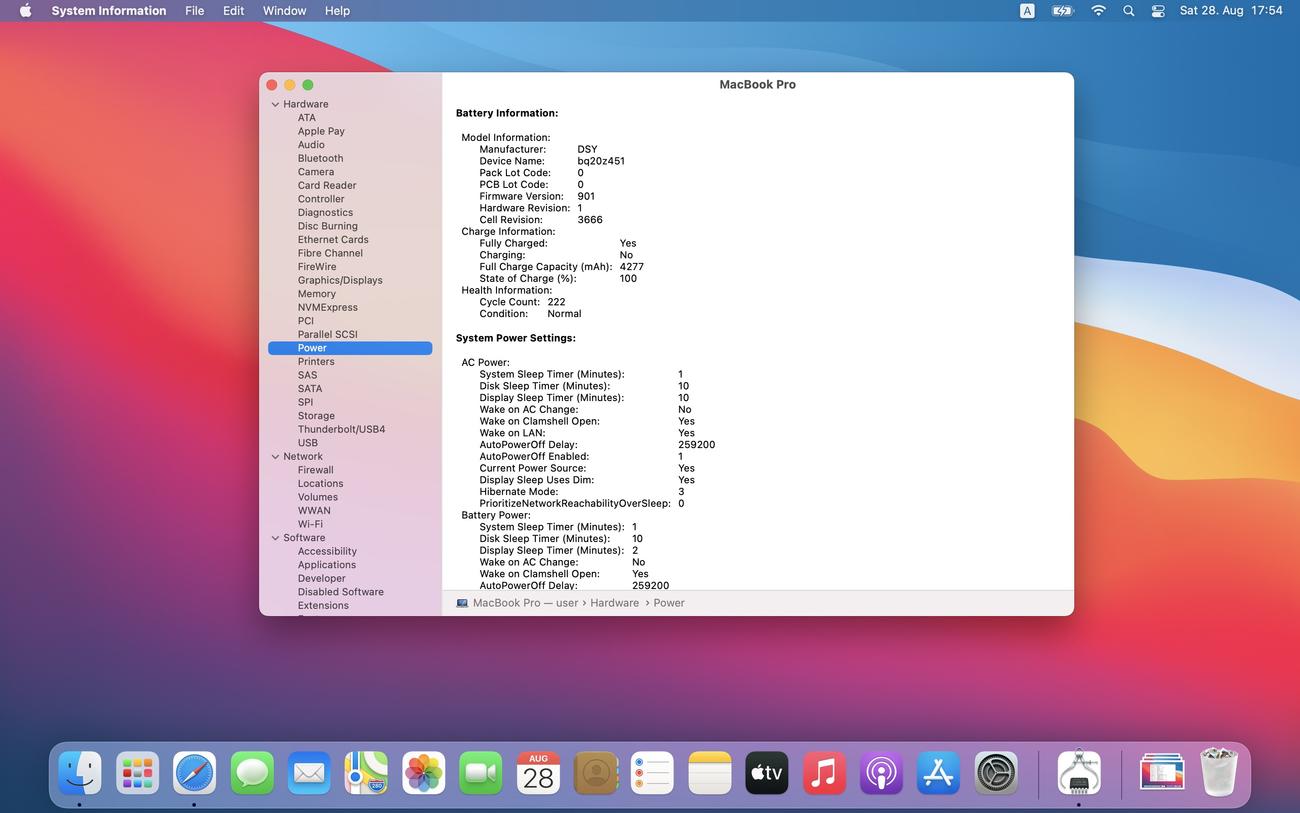Open the Apple menu
Image resolution: width=1300 pixels, height=813 pixels.
click(x=25, y=10)
